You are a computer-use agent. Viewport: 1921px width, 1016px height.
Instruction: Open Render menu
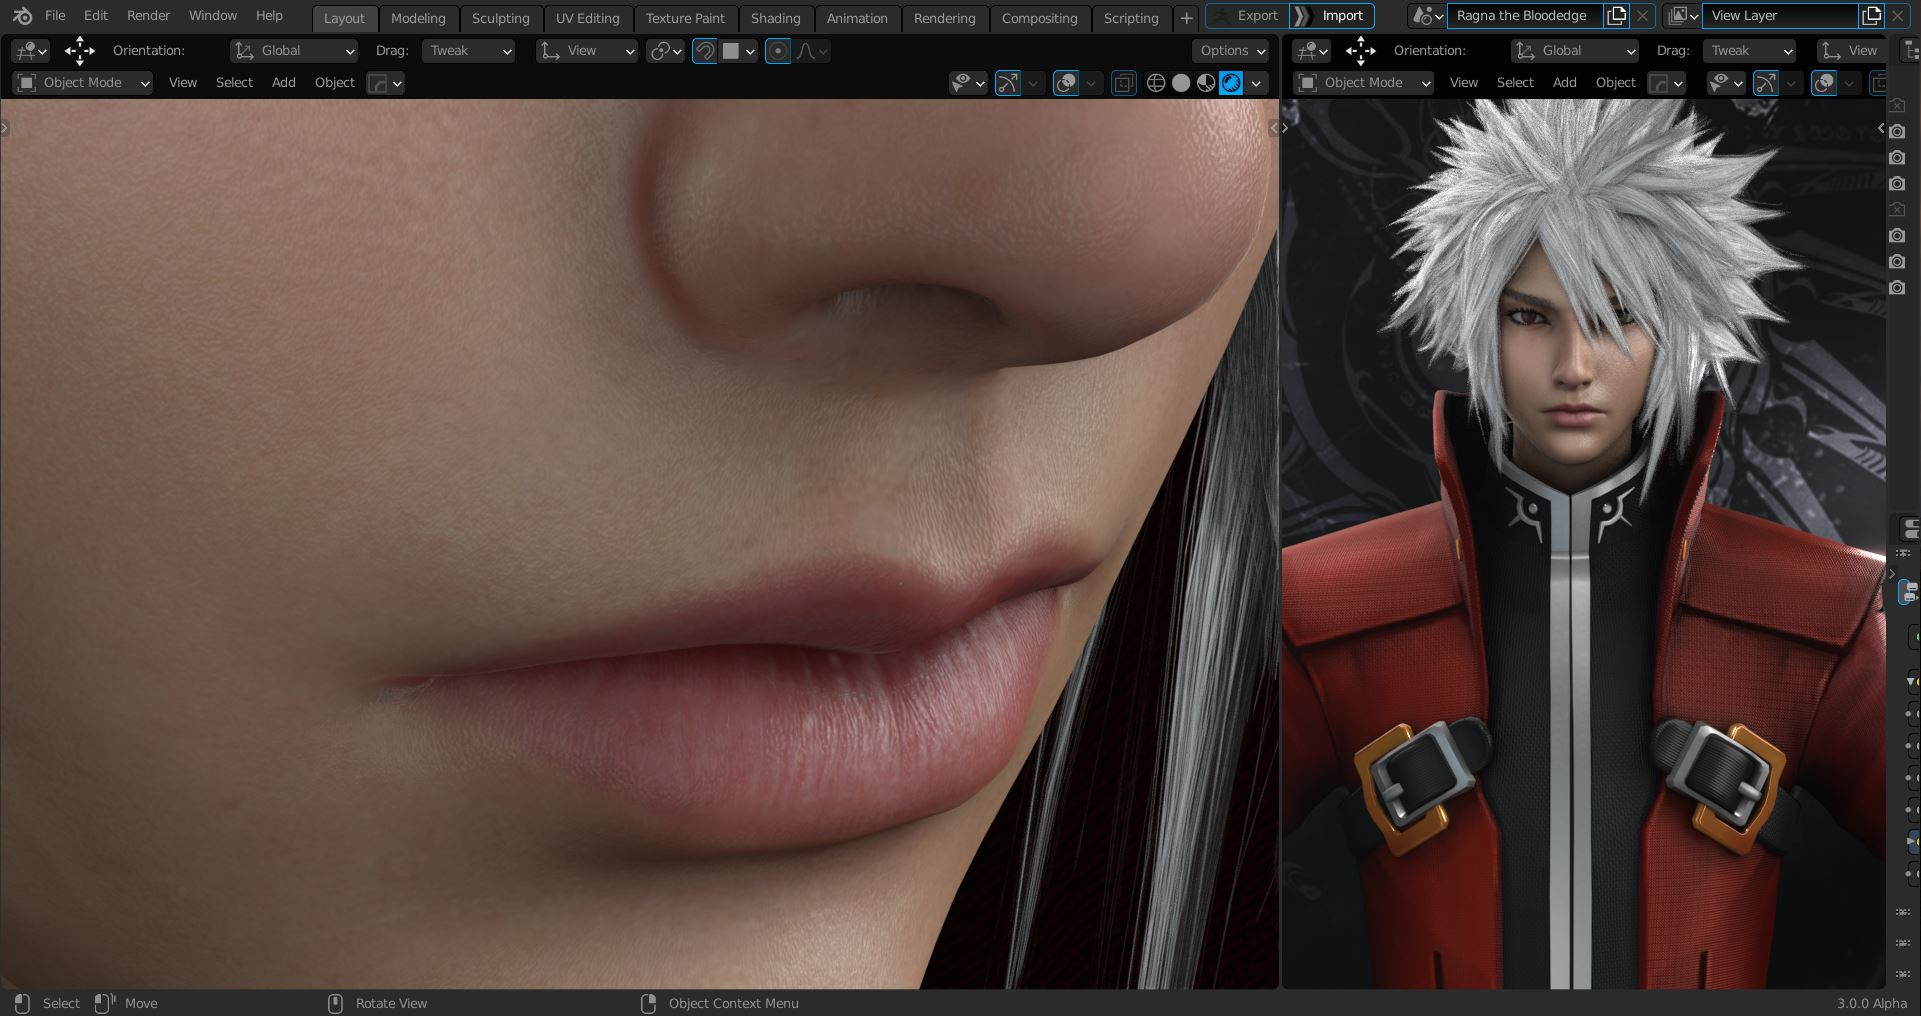click(x=149, y=16)
